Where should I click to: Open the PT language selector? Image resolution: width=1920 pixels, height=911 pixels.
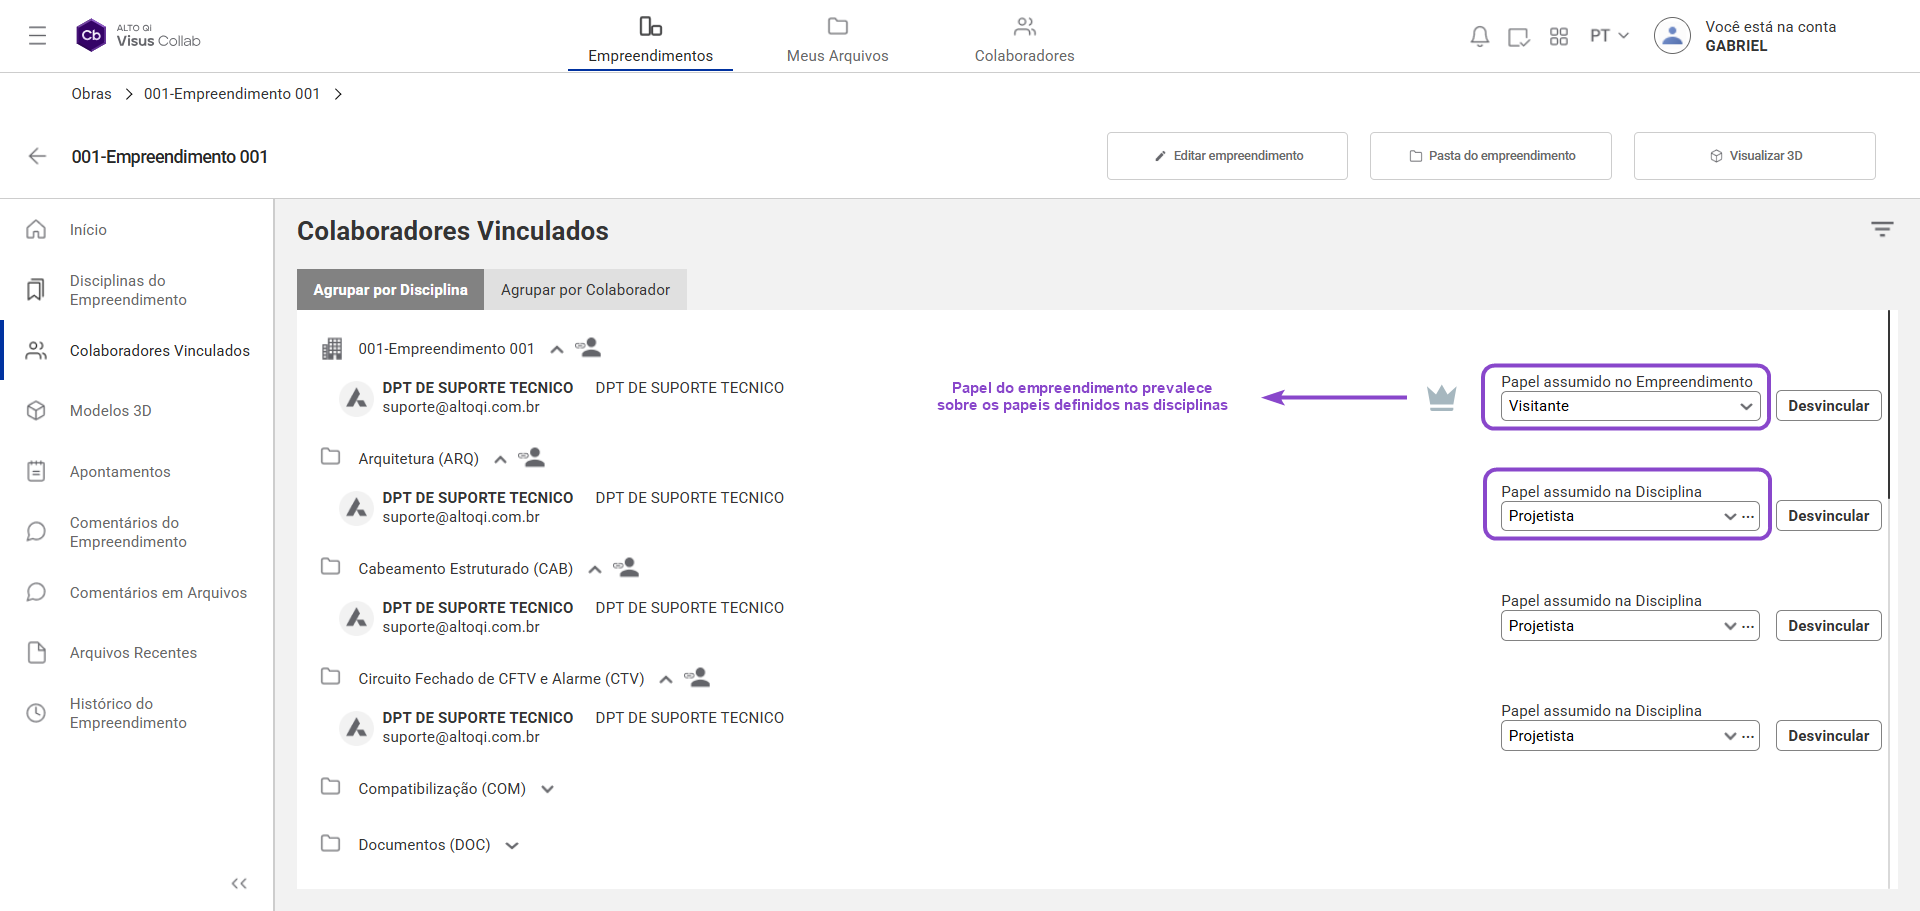(1609, 36)
